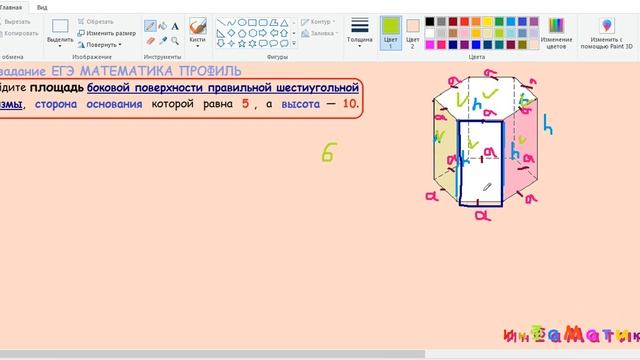Choose the Six-point star shape
The width and height of the screenshot is (640, 360).
(253, 43)
